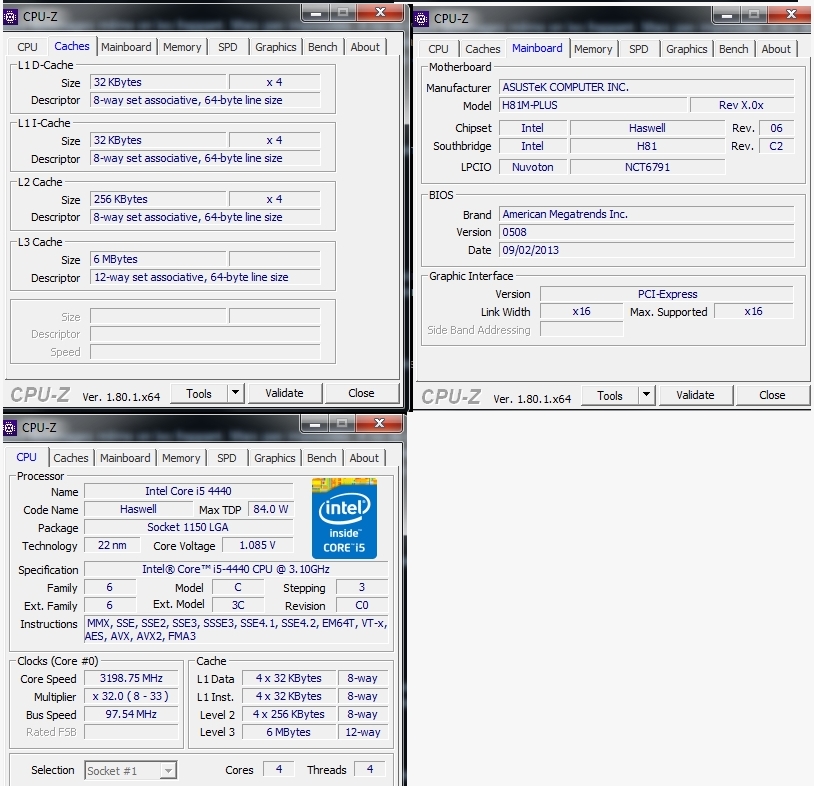
Task: Click L2 Cache size field "256 KBytes"
Action: pyautogui.click(x=158, y=199)
